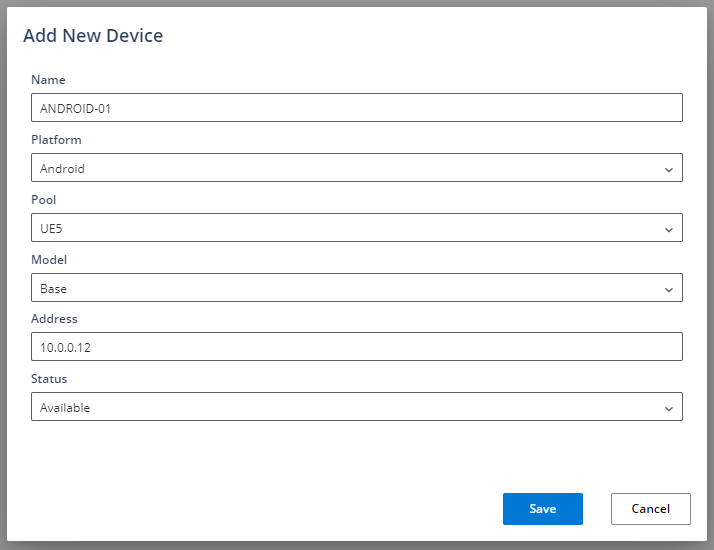The width and height of the screenshot is (714, 550).
Task: Open the Model selector showing Base
Action: click(x=340, y=288)
